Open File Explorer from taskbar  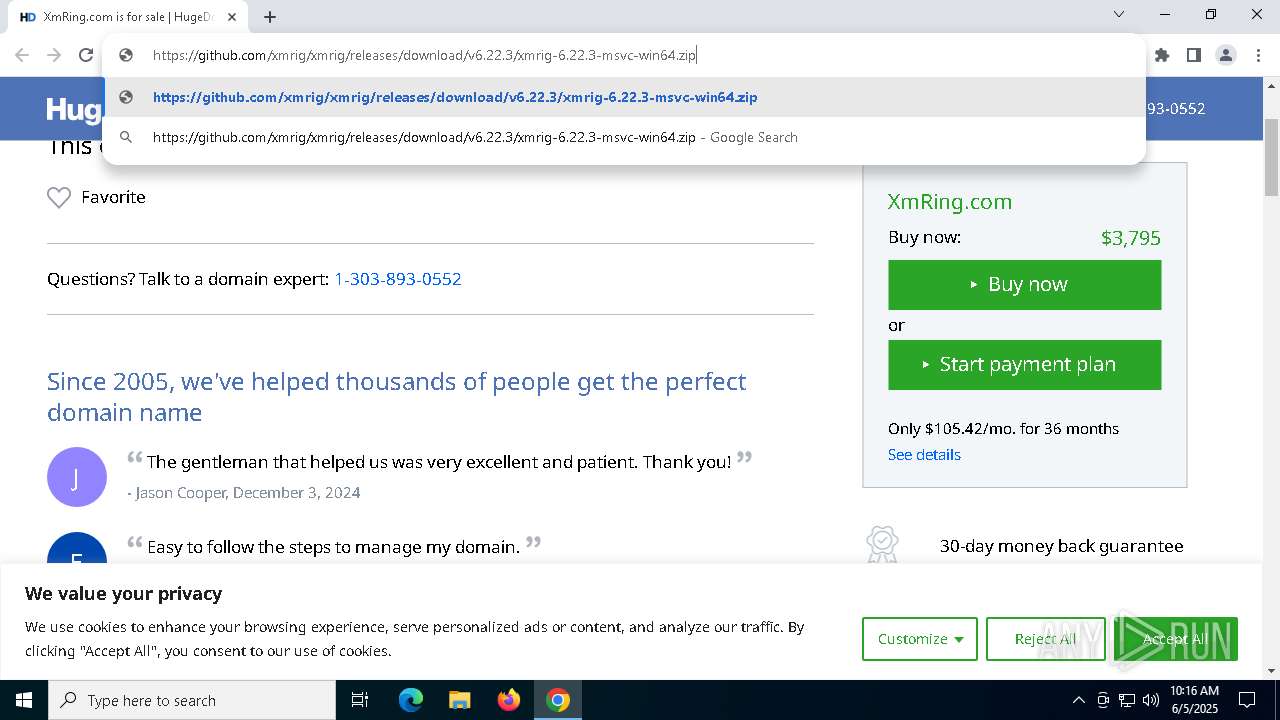460,700
